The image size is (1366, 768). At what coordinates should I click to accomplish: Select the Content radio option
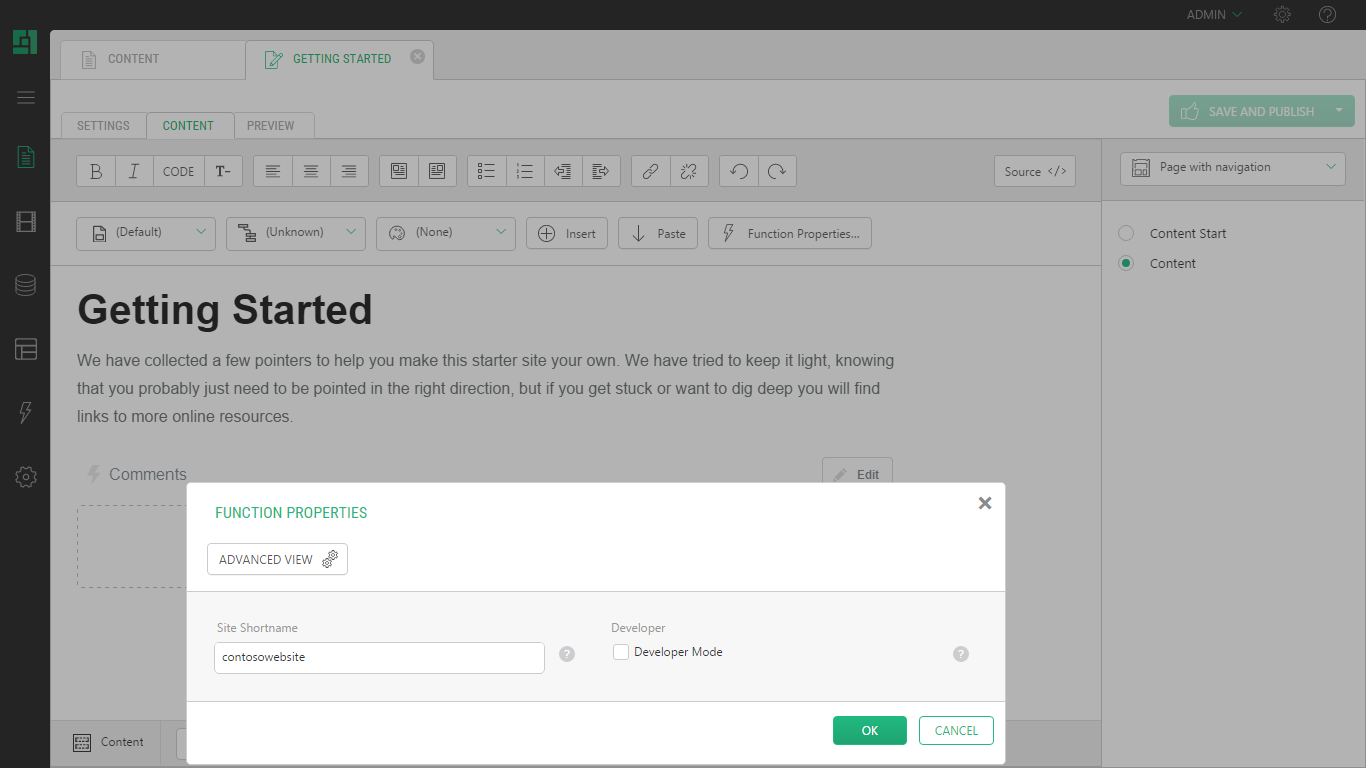1126,263
